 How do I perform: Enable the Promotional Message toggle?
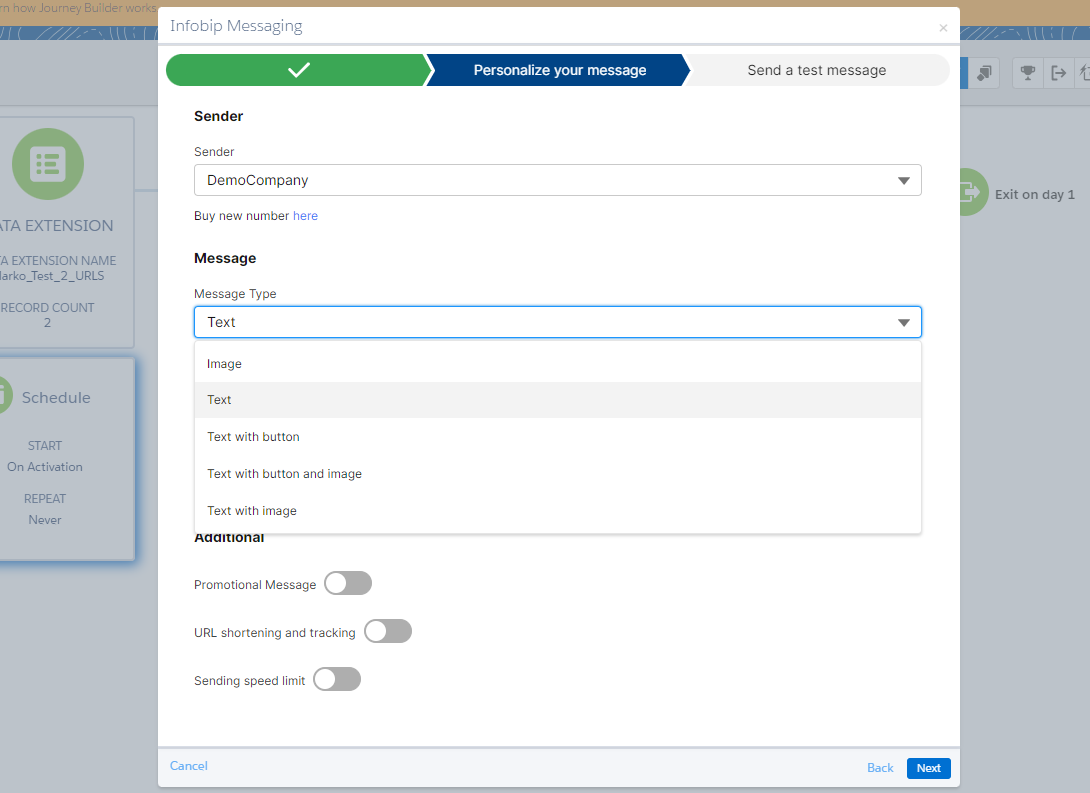click(x=348, y=583)
